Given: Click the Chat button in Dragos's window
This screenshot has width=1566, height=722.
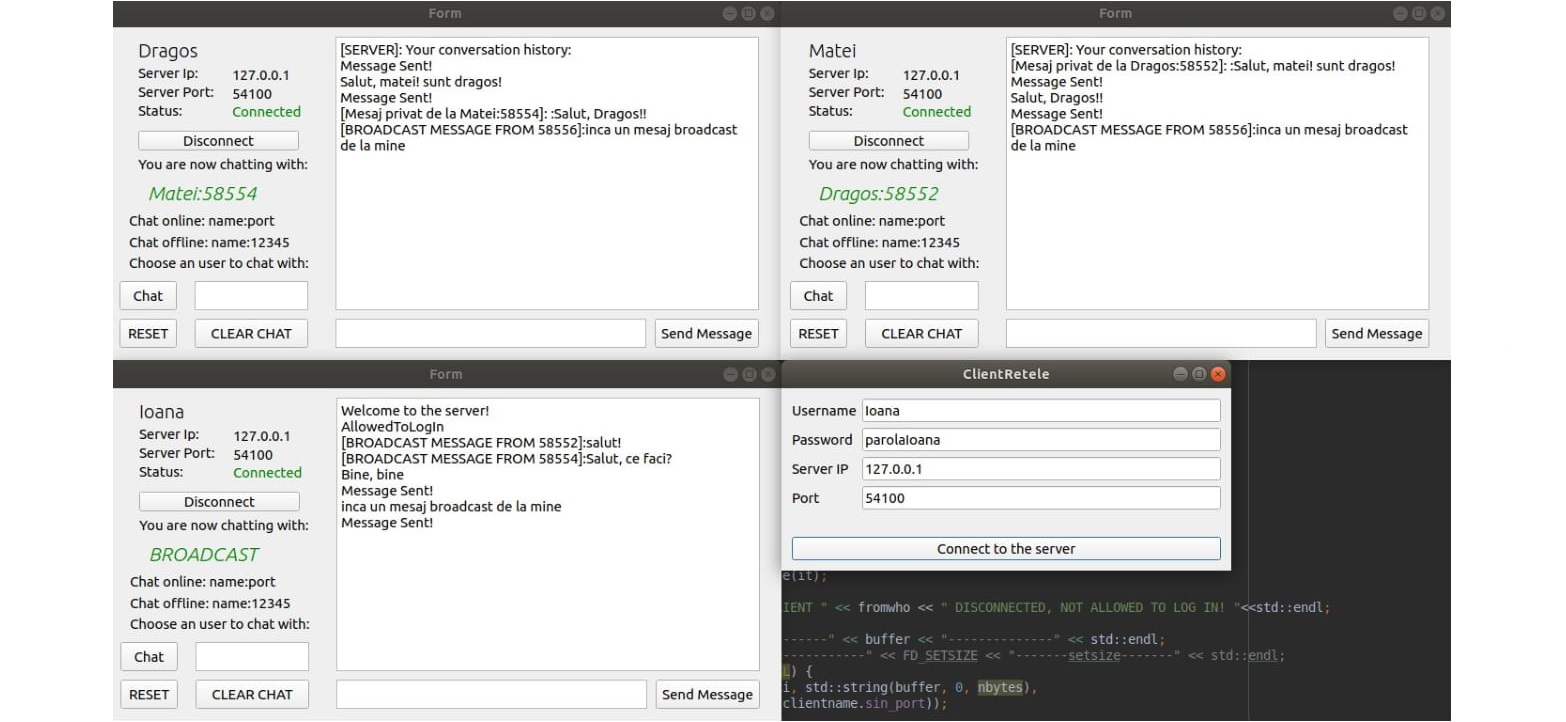Looking at the screenshot, I should coord(147,295).
